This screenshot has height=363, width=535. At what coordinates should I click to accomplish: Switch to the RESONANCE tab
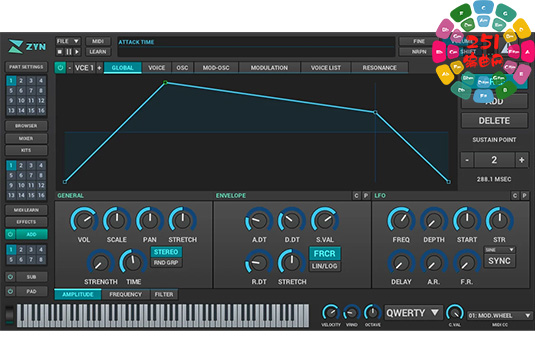[379, 68]
